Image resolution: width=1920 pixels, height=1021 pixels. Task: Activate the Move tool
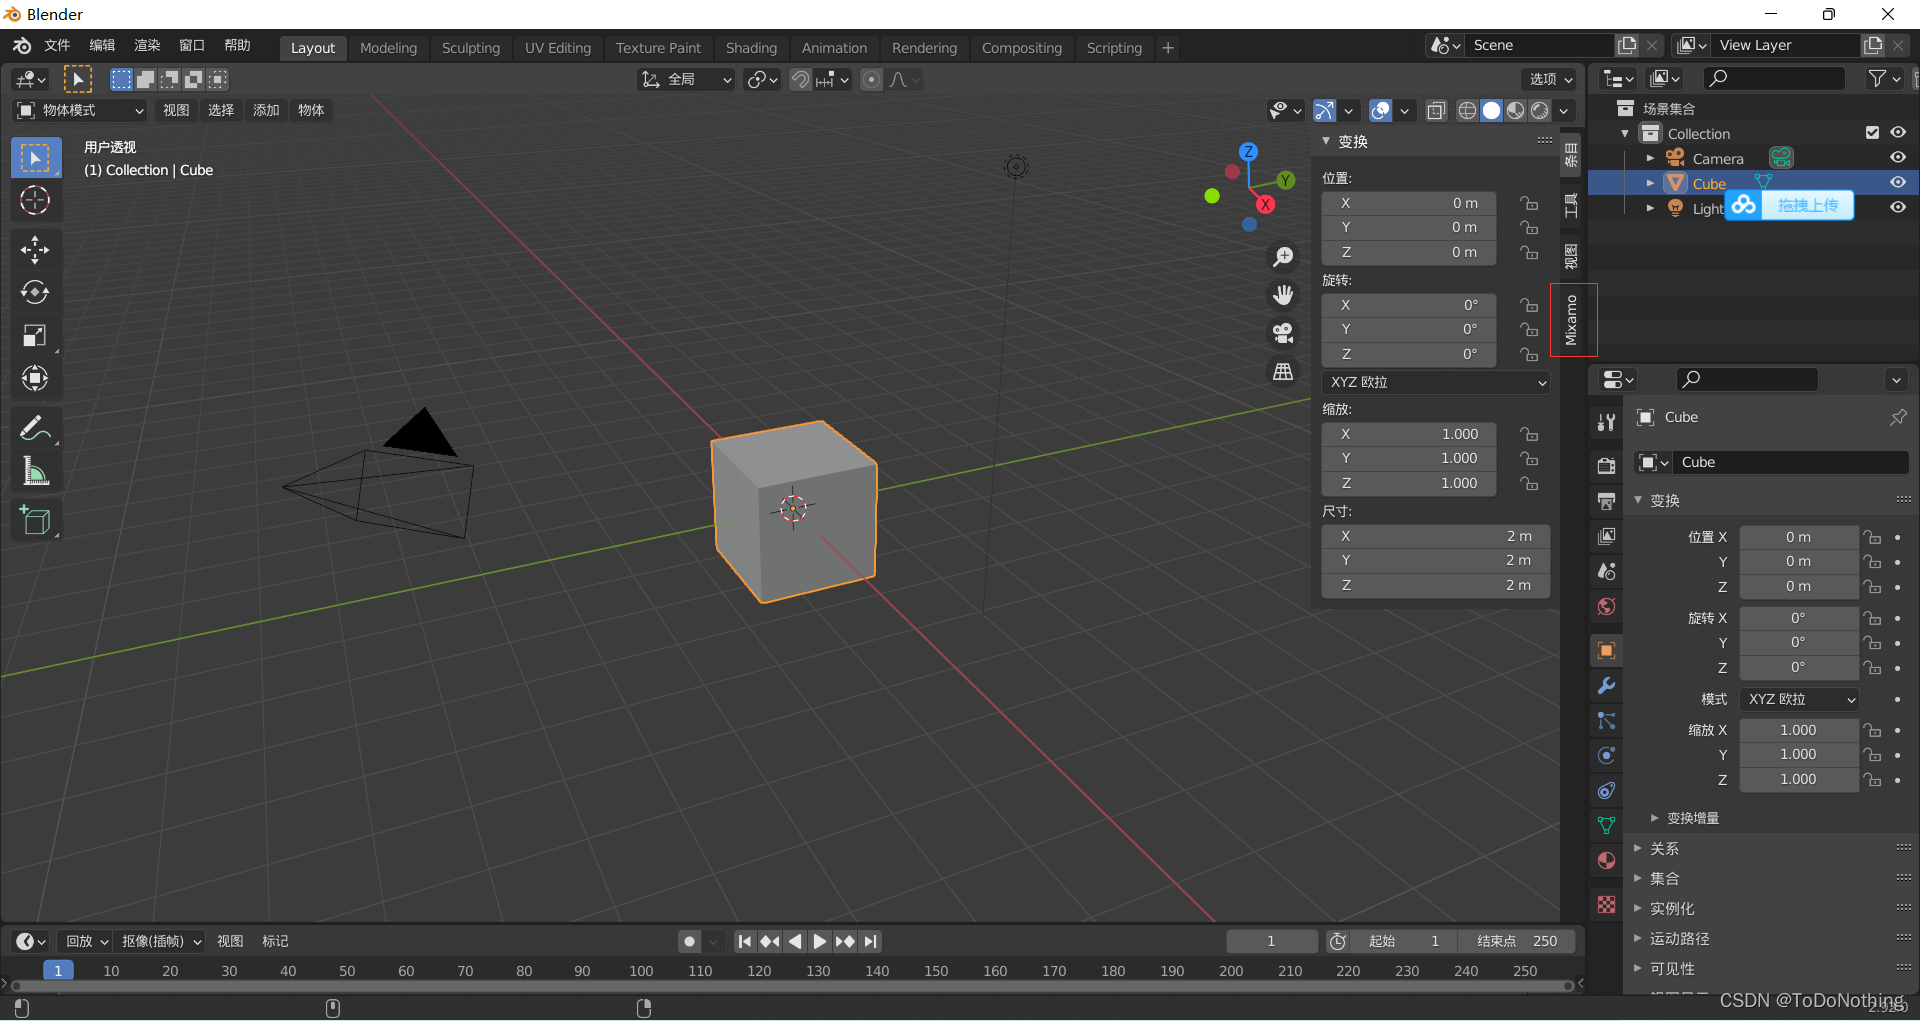tap(35, 249)
